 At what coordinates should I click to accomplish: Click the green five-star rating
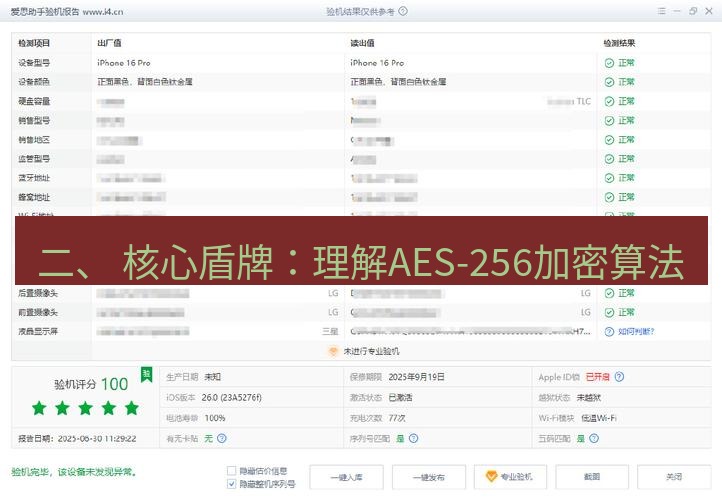click(x=86, y=408)
